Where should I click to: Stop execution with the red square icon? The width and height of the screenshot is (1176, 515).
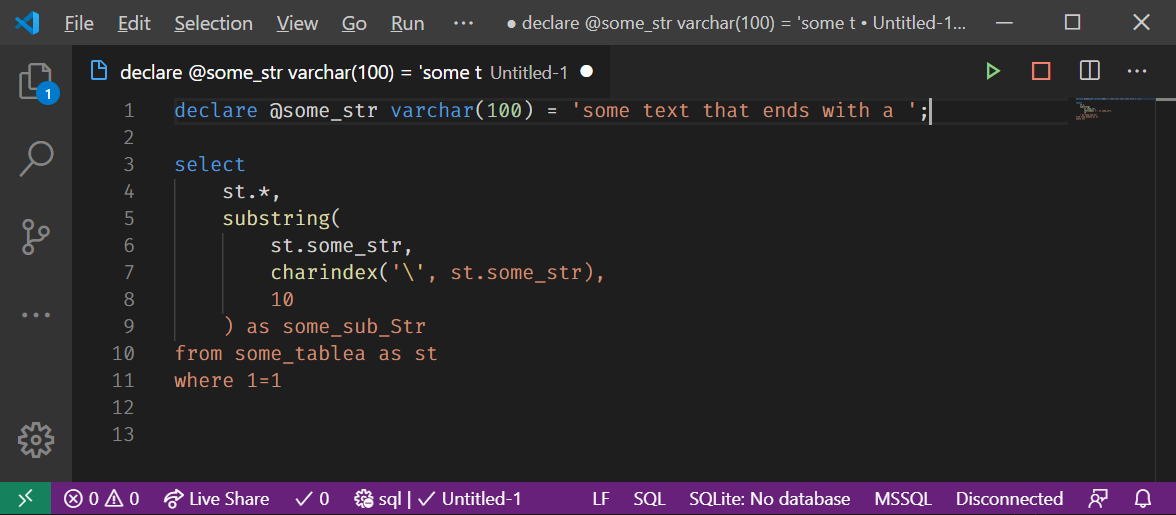point(1041,71)
